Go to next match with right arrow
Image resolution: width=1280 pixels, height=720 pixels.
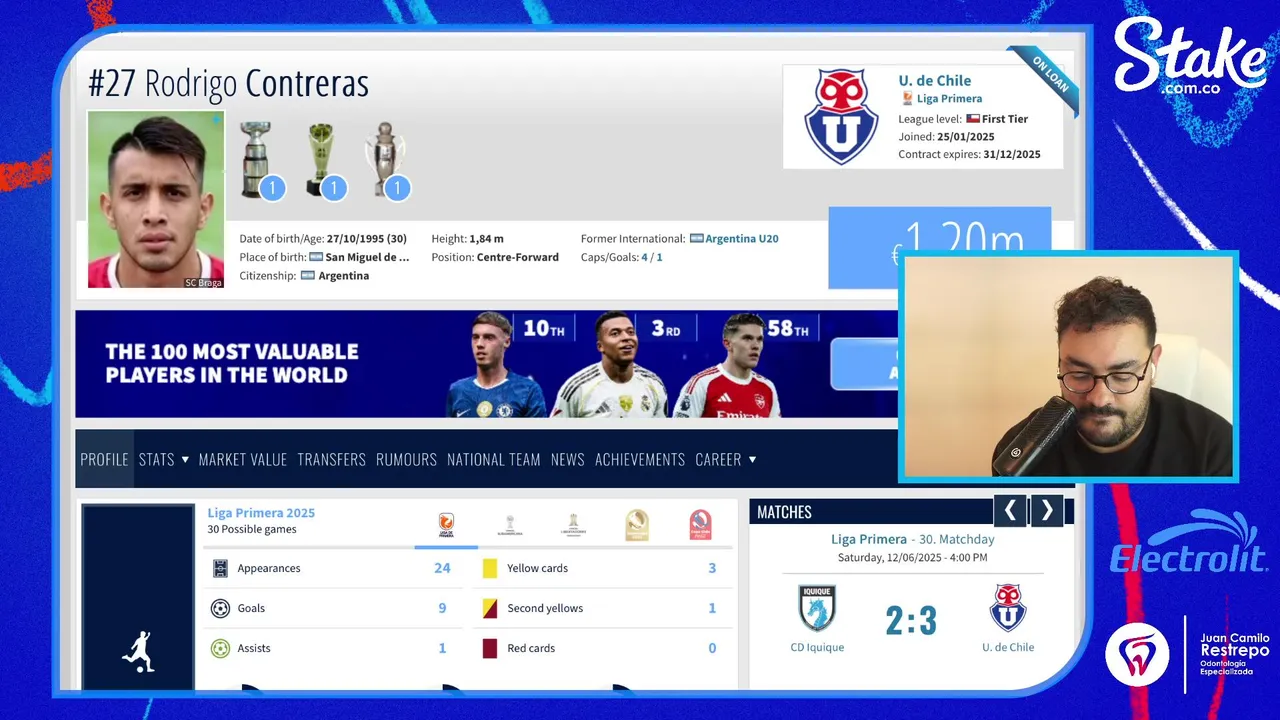1047,511
